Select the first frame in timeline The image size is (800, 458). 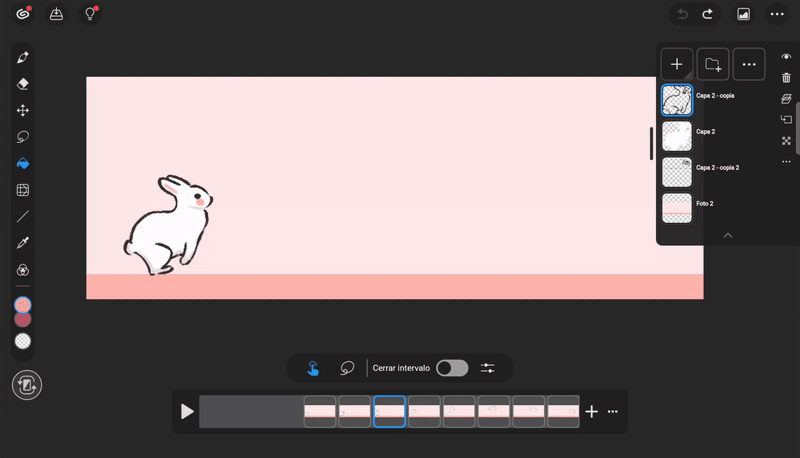pyautogui.click(x=320, y=412)
